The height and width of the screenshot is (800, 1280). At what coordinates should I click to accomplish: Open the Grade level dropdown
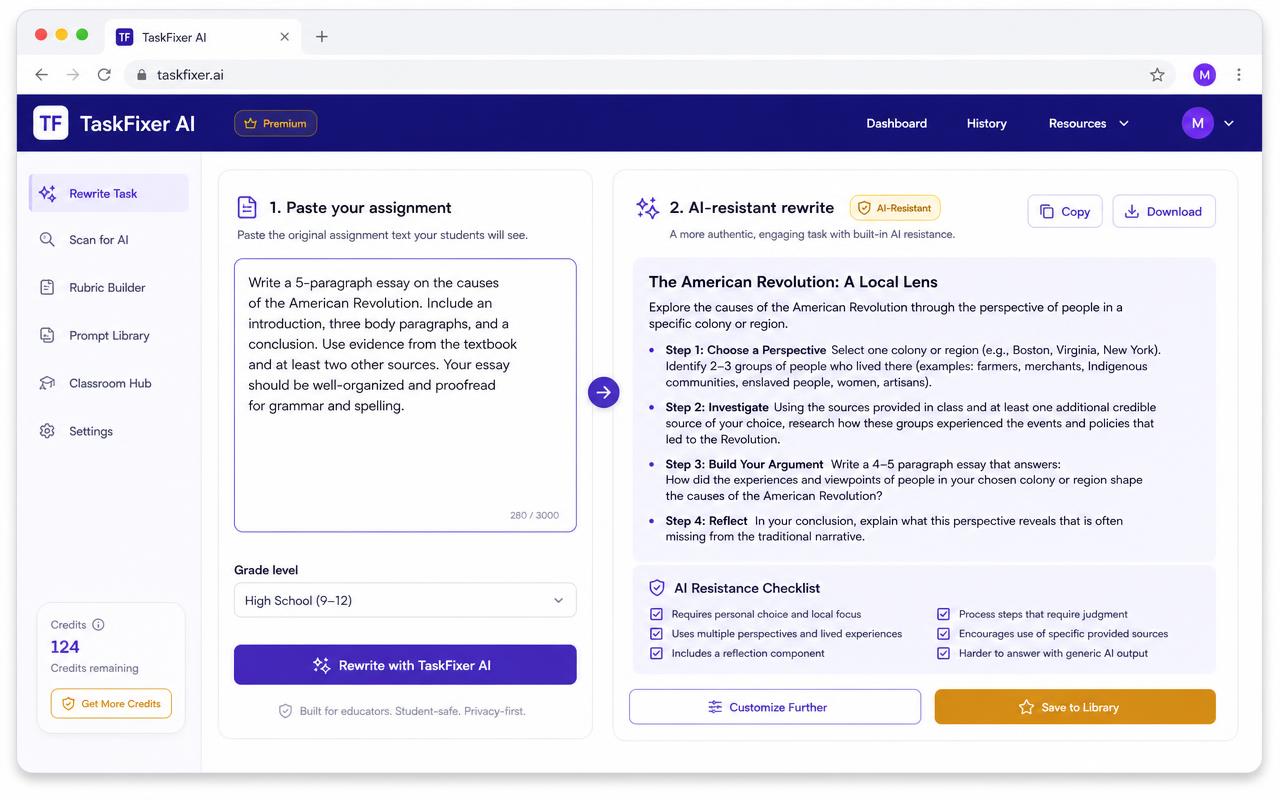[405, 600]
